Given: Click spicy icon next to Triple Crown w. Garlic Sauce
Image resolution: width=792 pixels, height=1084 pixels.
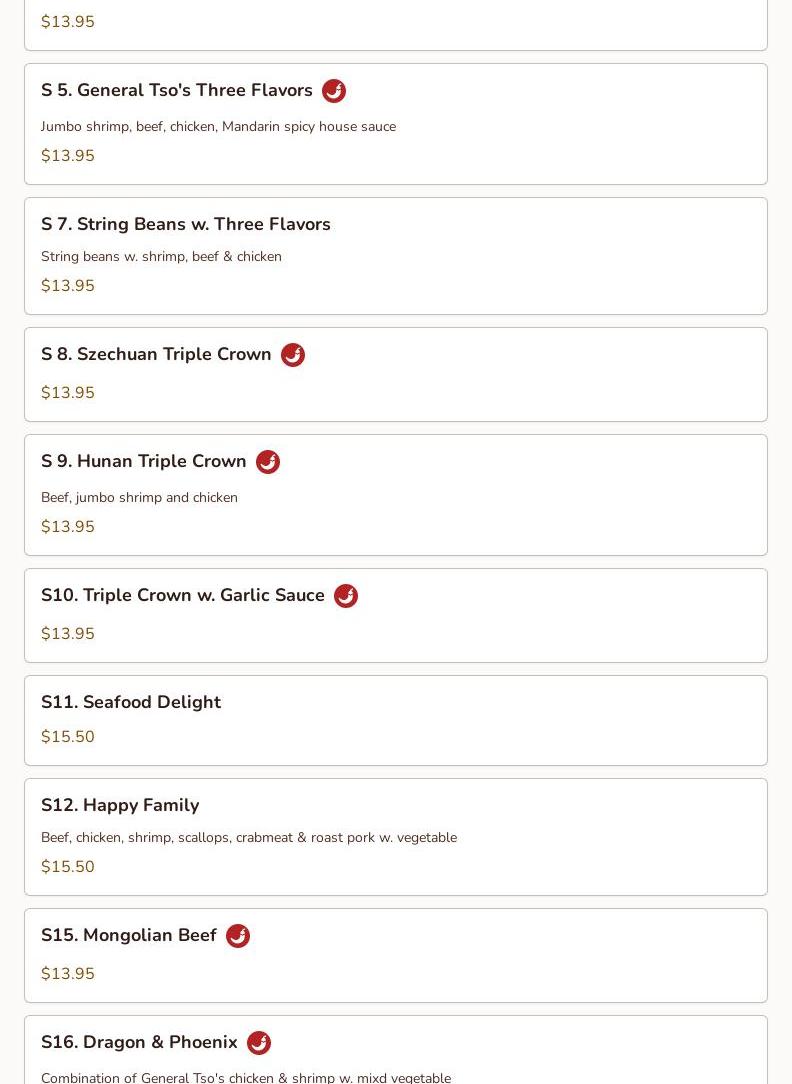Looking at the screenshot, I should pyautogui.click(x=346, y=596).
